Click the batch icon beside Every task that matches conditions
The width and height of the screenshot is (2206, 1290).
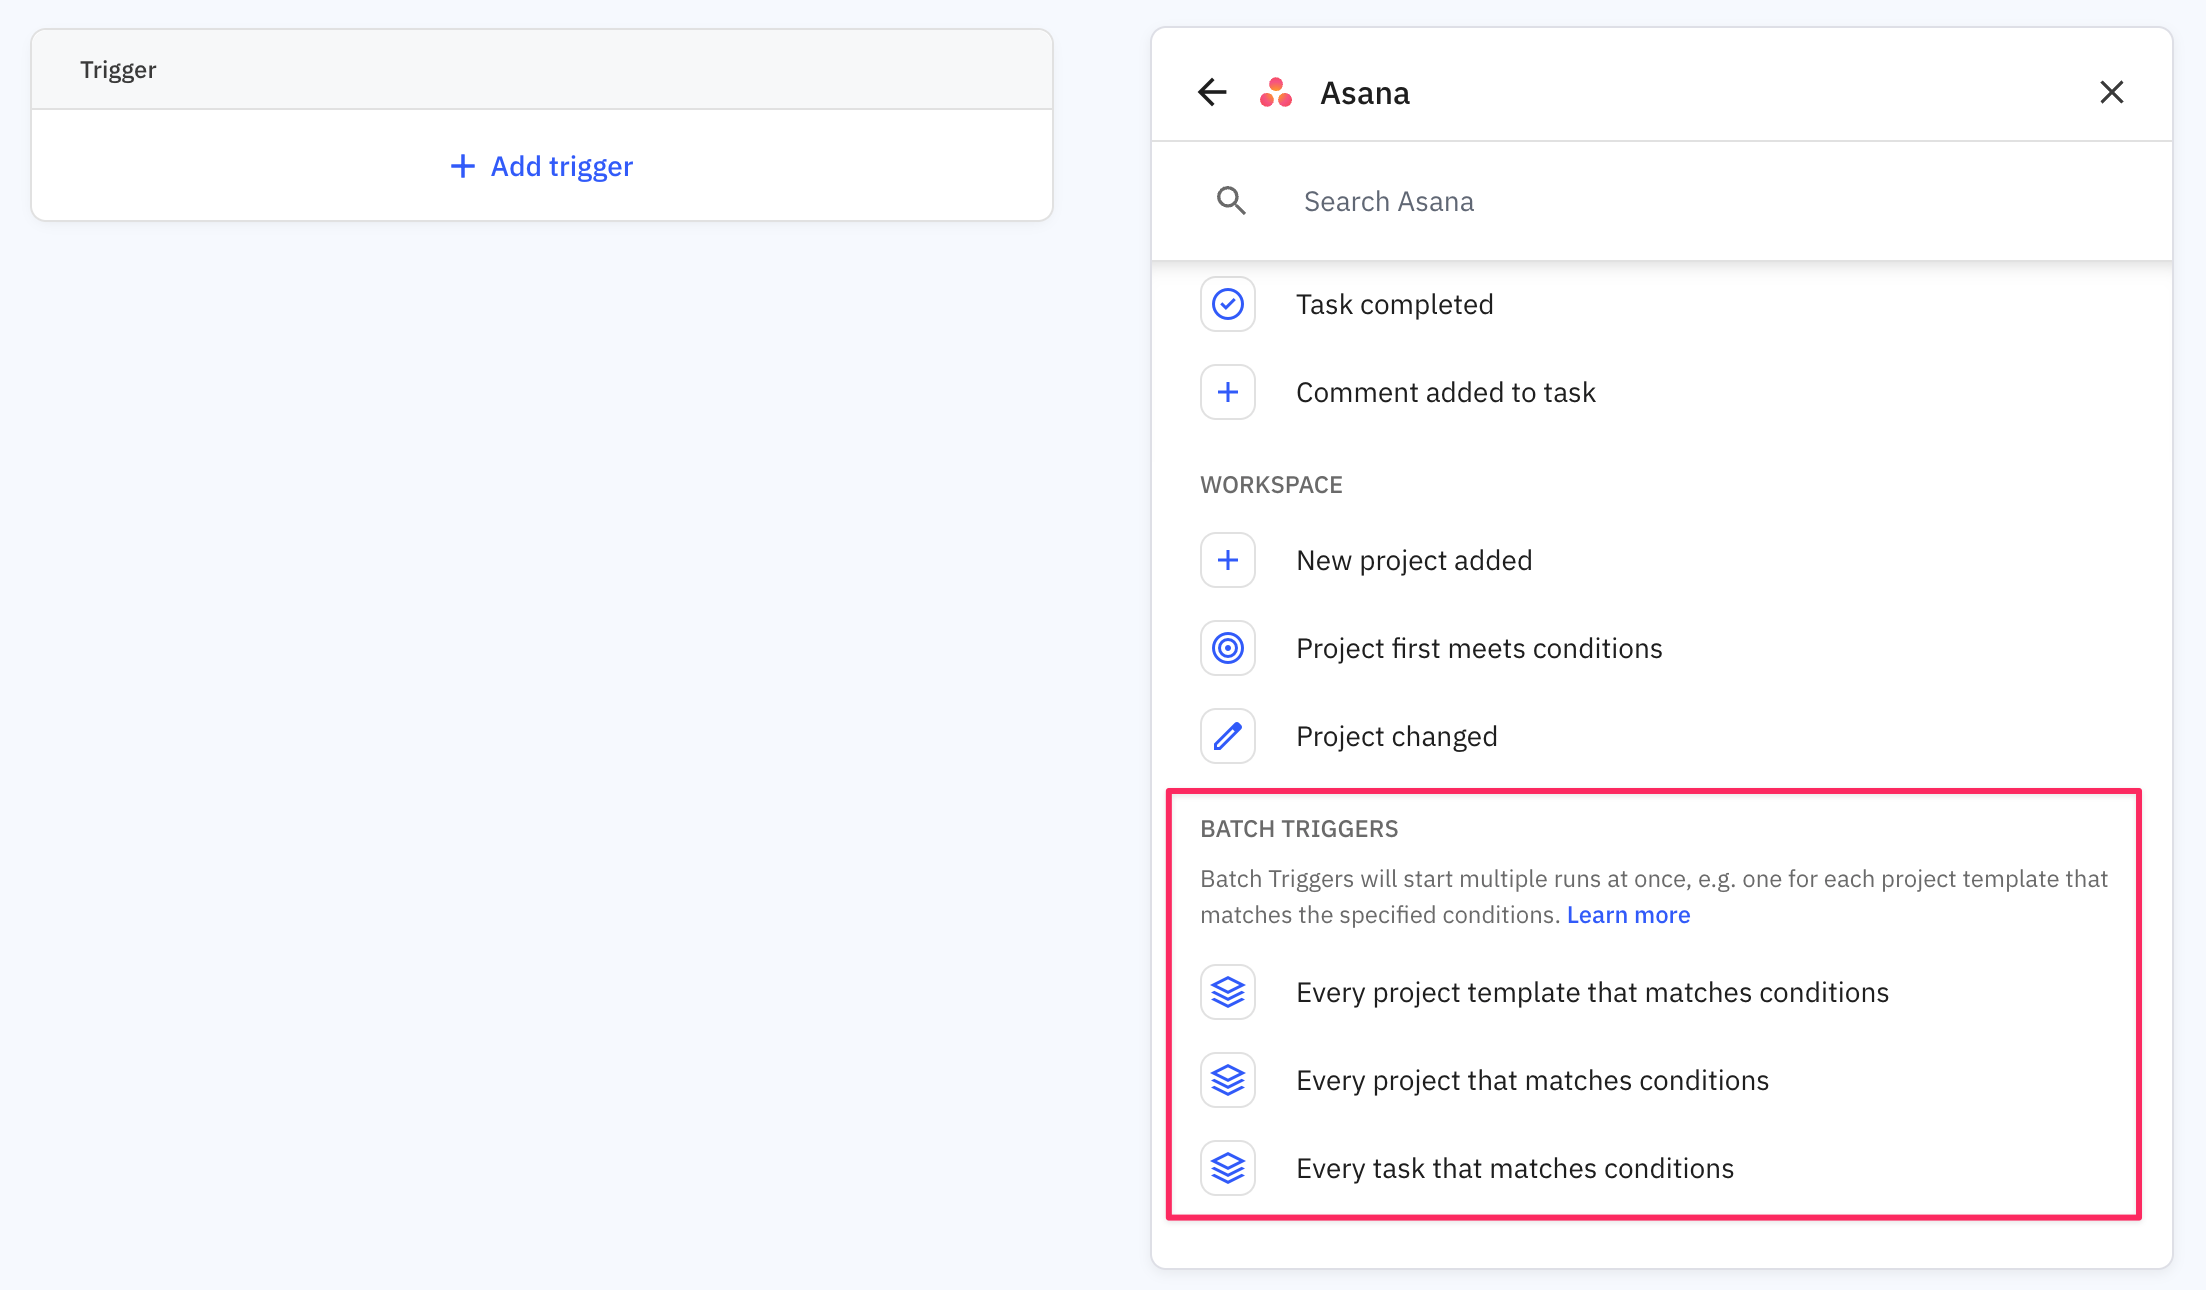(1227, 1167)
